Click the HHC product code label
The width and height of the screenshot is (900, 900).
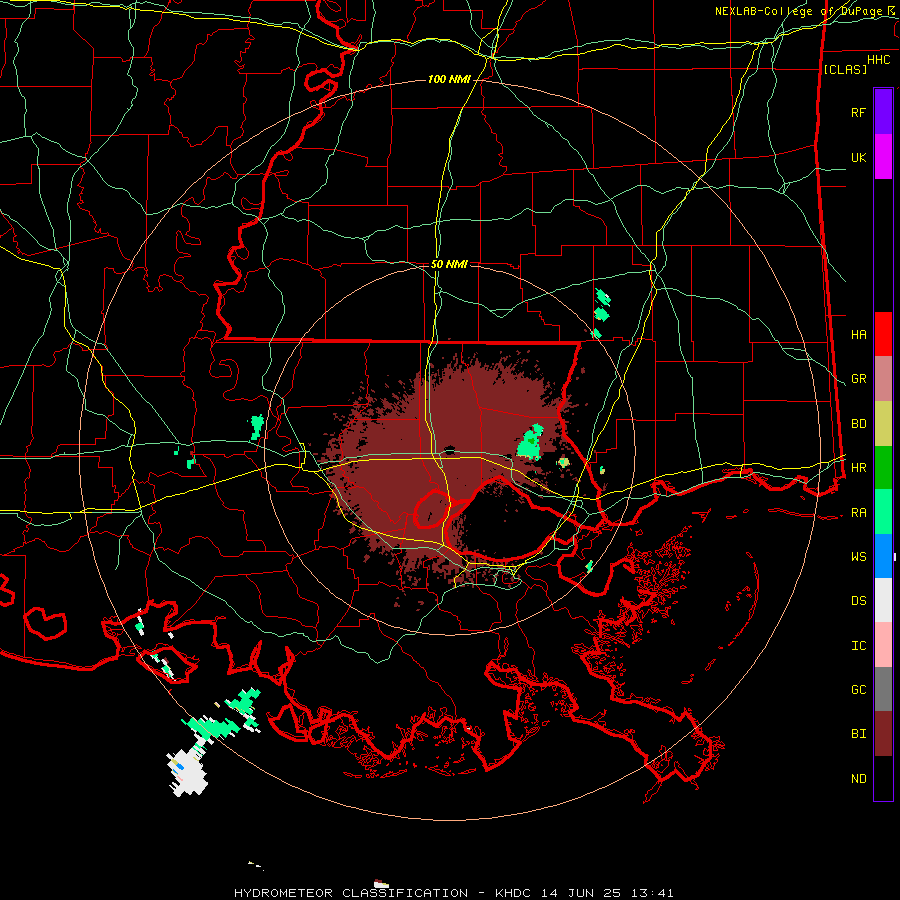click(x=878, y=60)
